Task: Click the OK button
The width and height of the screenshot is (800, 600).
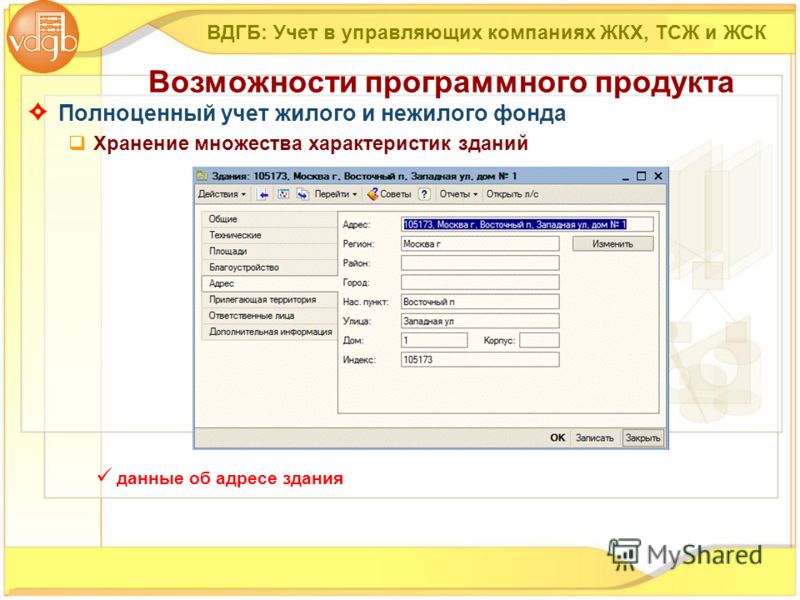Action: point(558,438)
